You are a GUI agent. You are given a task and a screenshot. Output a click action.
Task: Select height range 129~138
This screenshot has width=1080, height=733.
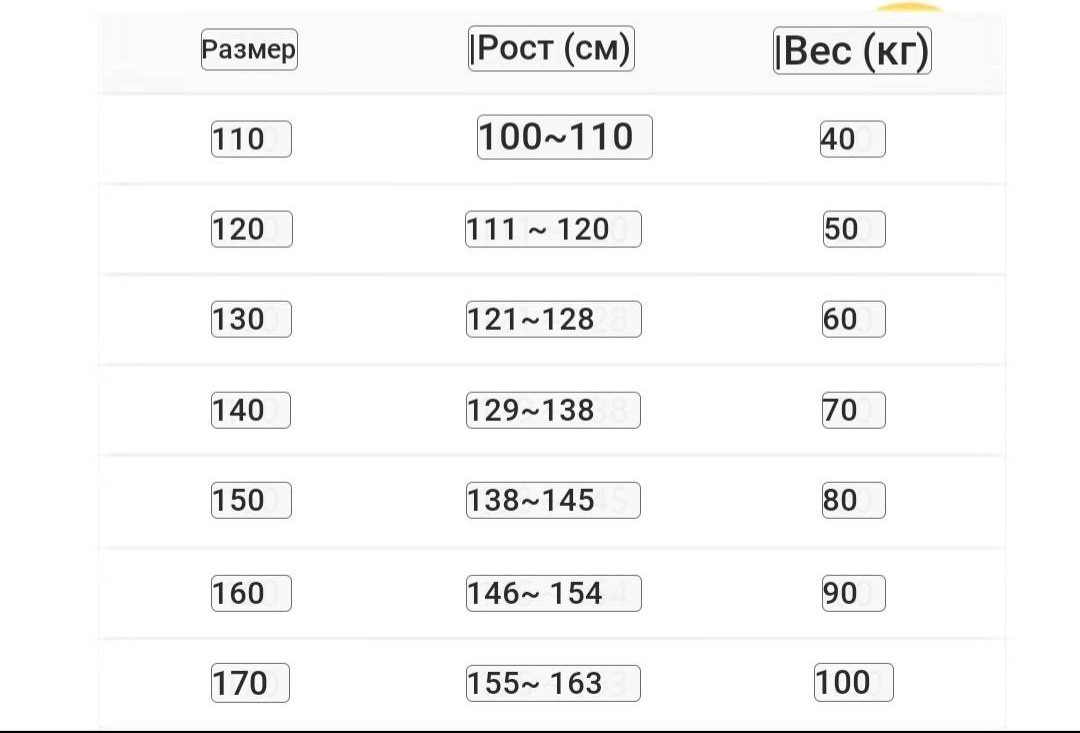point(553,411)
